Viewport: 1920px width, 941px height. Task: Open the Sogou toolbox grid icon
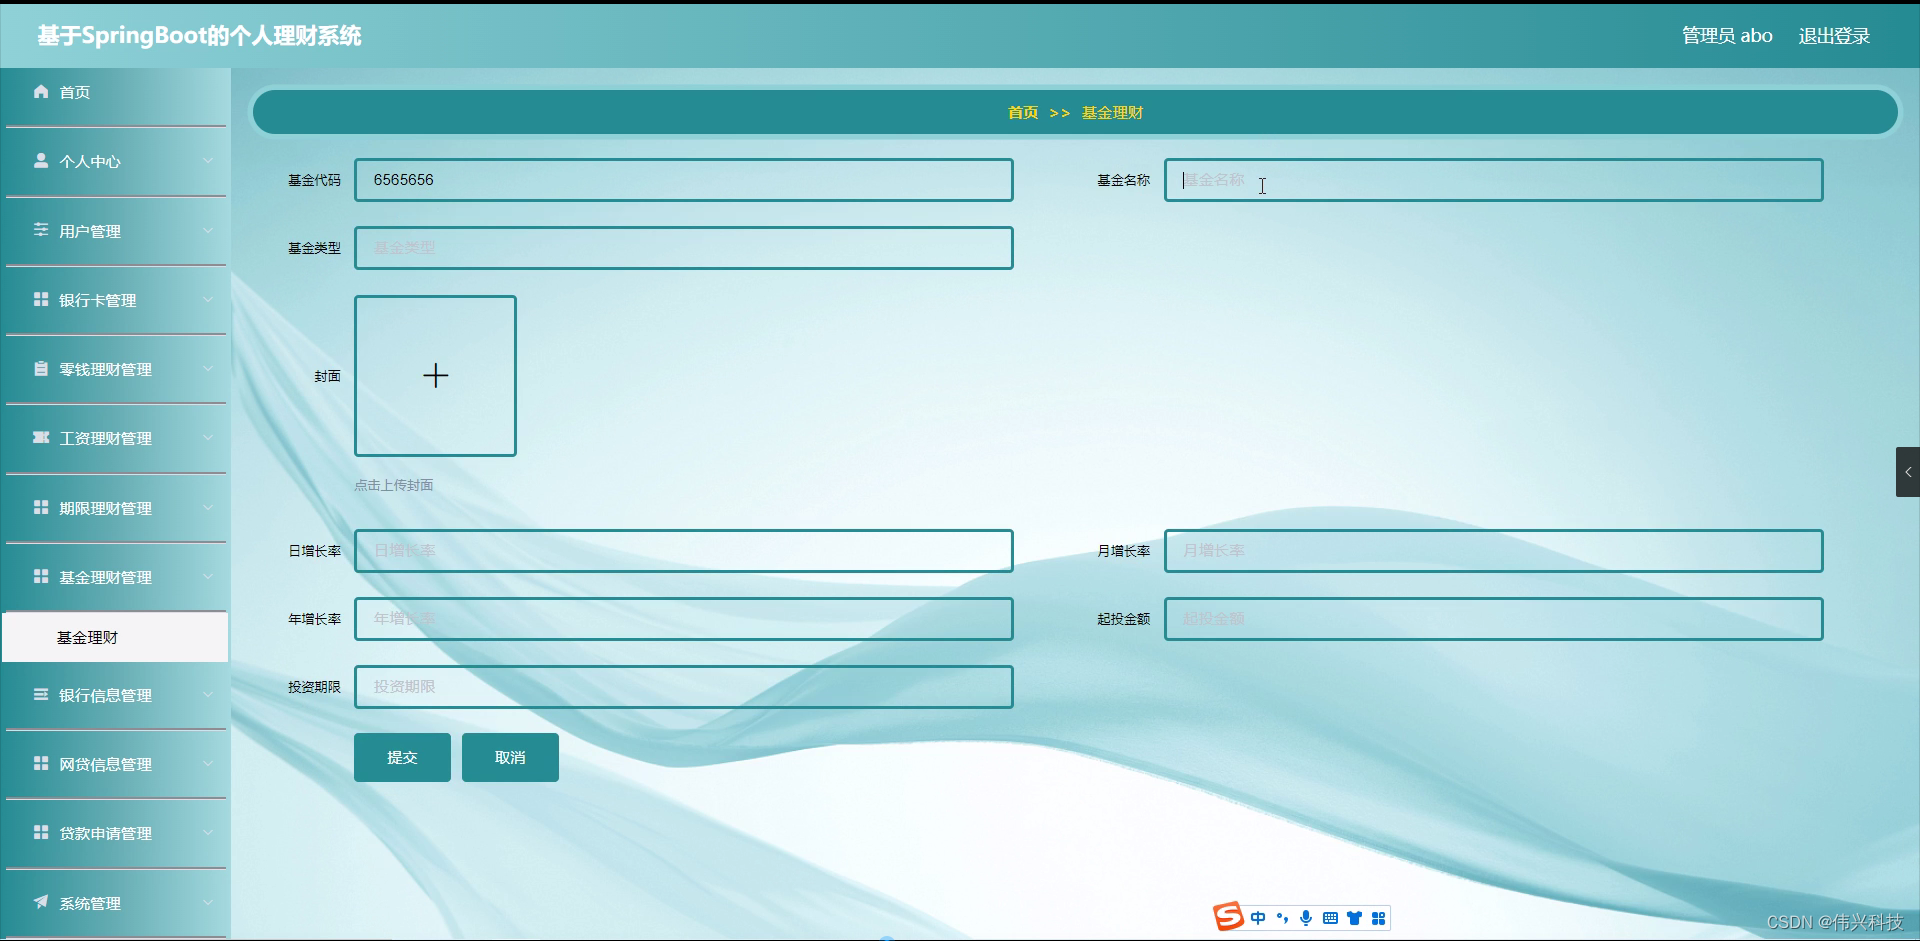(1380, 918)
